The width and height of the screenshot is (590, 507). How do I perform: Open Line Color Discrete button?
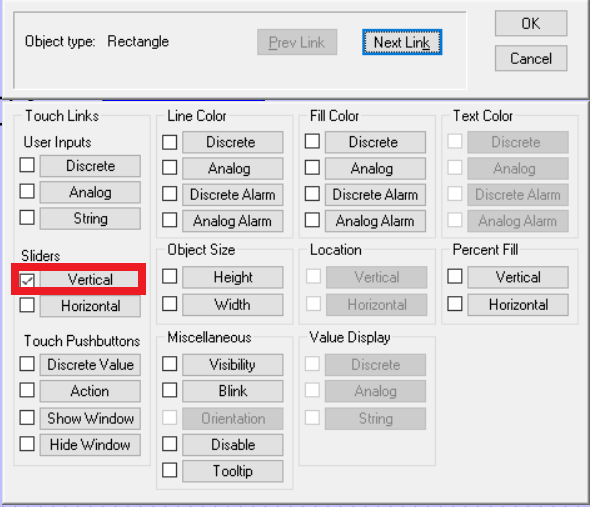pyautogui.click(x=233, y=142)
